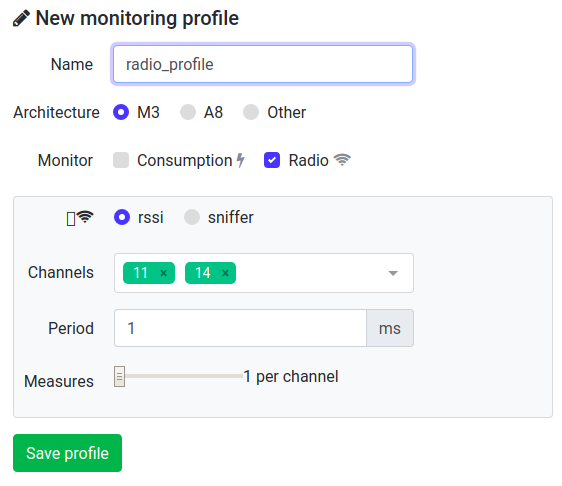Select the M3 architecture option
The image size is (562, 486).
point(121,112)
